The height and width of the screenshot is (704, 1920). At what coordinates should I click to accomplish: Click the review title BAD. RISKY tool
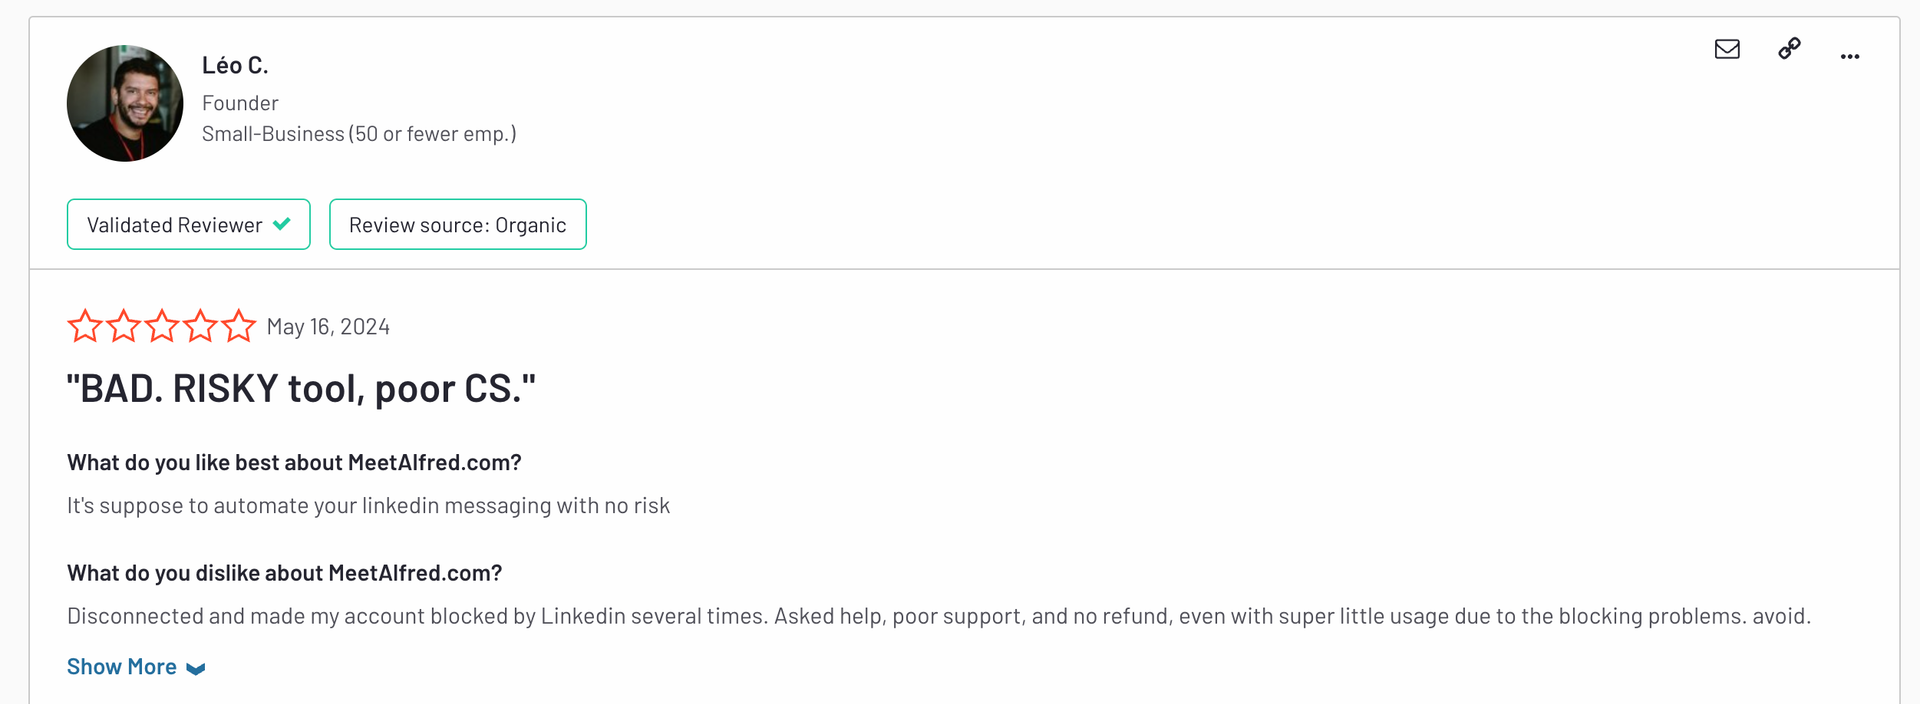(301, 389)
